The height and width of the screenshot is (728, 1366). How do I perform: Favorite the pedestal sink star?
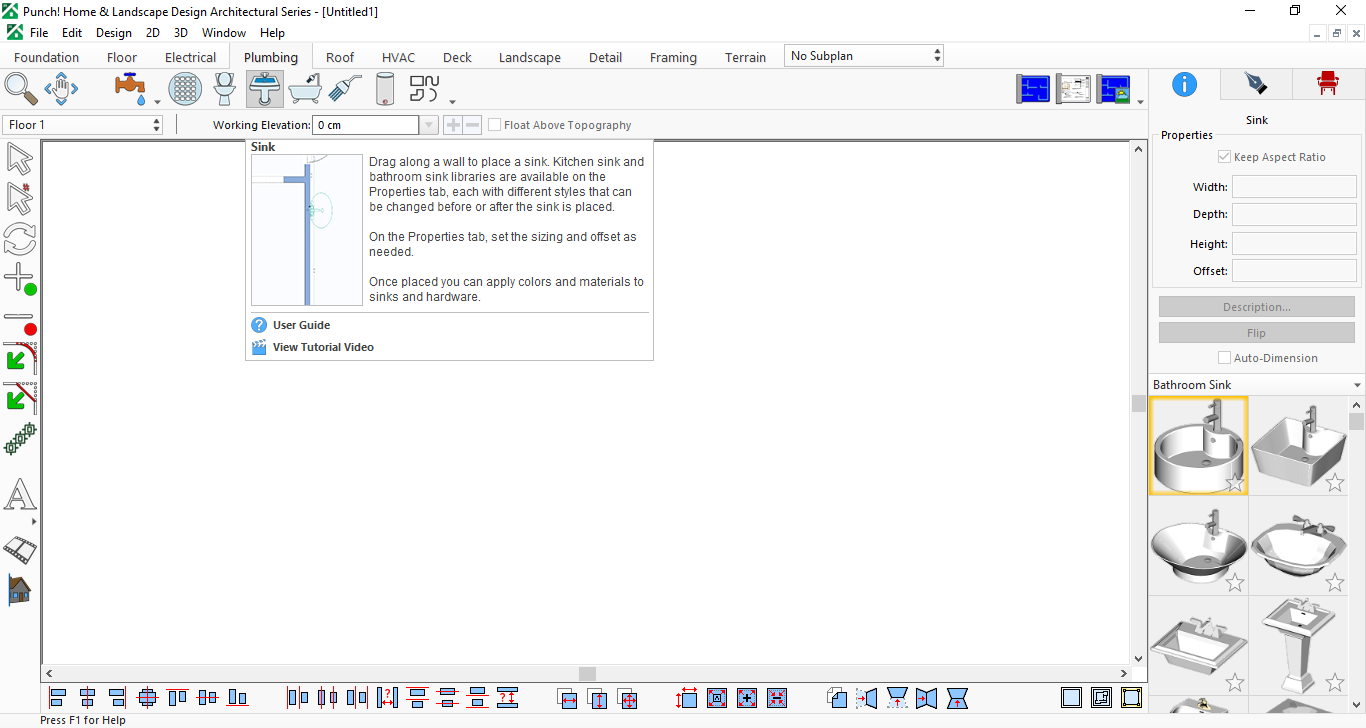pos(1335,683)
